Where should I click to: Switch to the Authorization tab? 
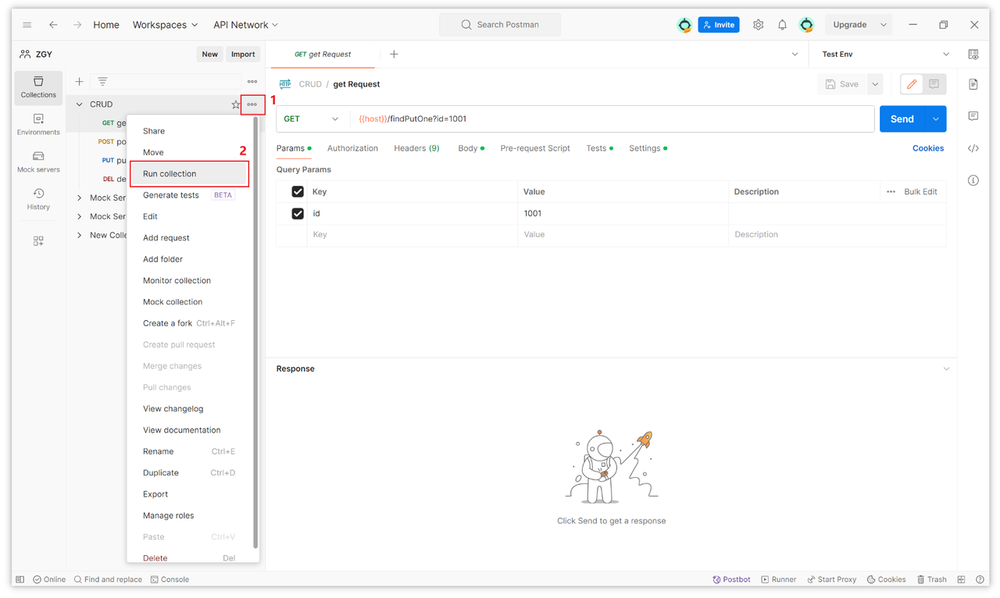click(352, 148)
